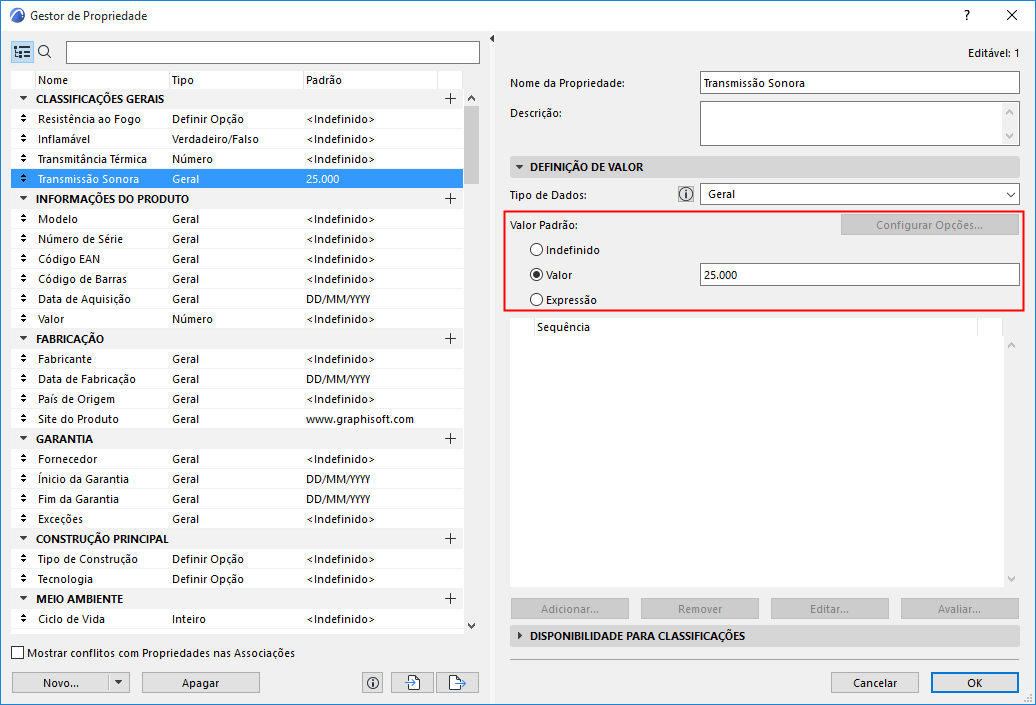Click reorder handle for Site do Produto
1036x705 pixels.
(x=23, y=419)
